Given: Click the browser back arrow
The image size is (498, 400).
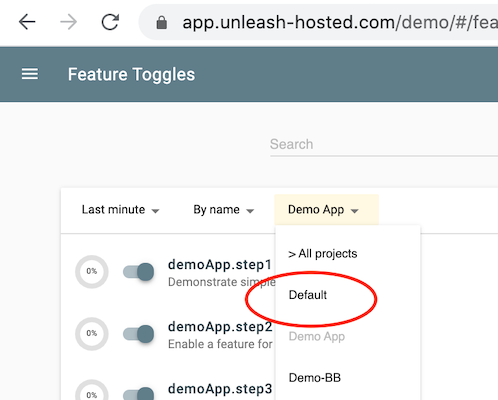Looking at the screenshot, I should 27,22.
